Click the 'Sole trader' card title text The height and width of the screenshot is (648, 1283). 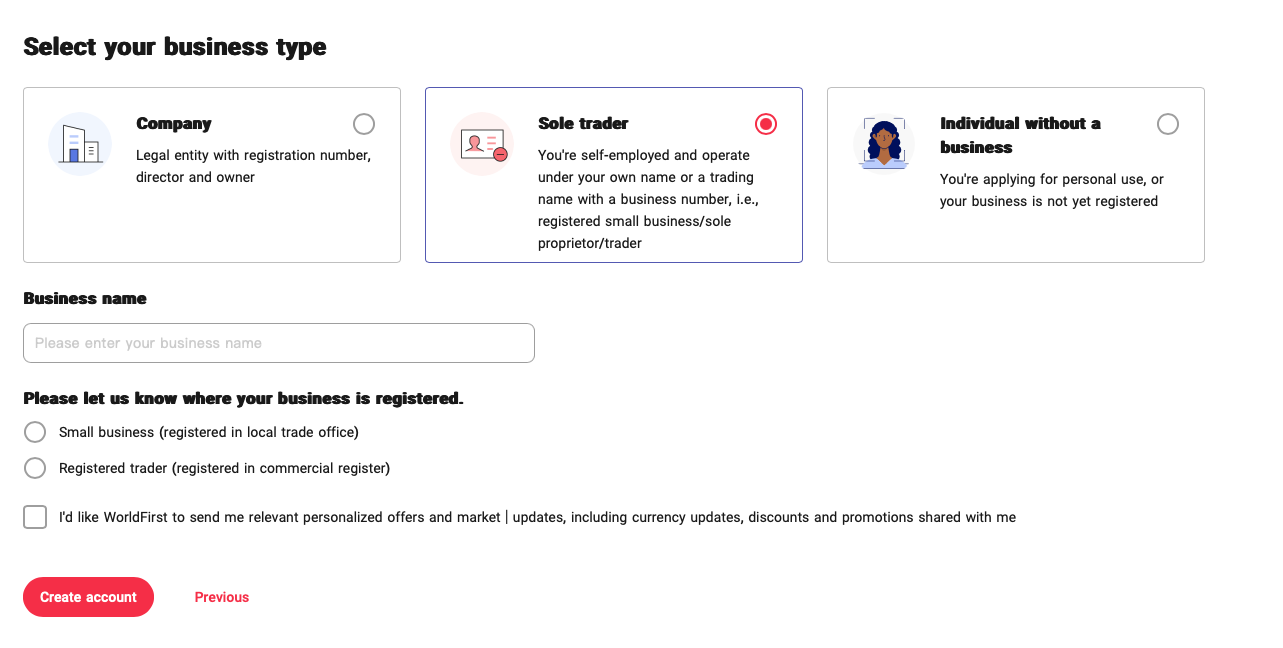point(583,124)
